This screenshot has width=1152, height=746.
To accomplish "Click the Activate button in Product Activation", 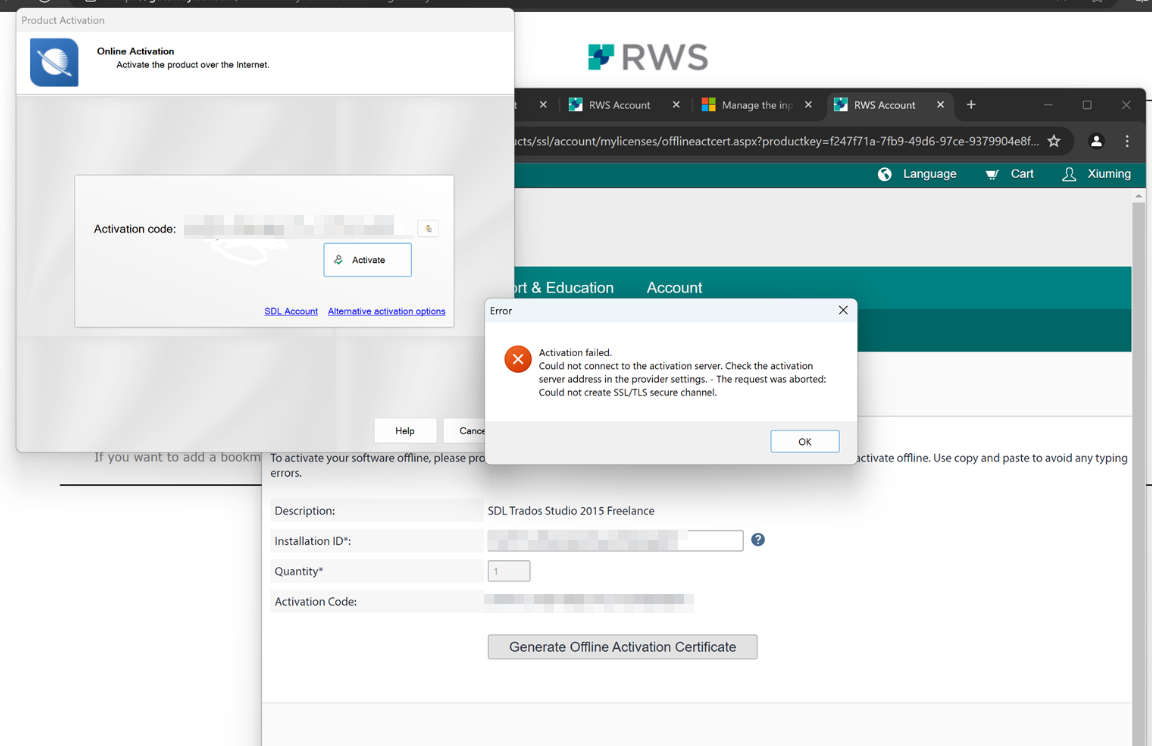I will pyautogui.click(x=367, y=260).
